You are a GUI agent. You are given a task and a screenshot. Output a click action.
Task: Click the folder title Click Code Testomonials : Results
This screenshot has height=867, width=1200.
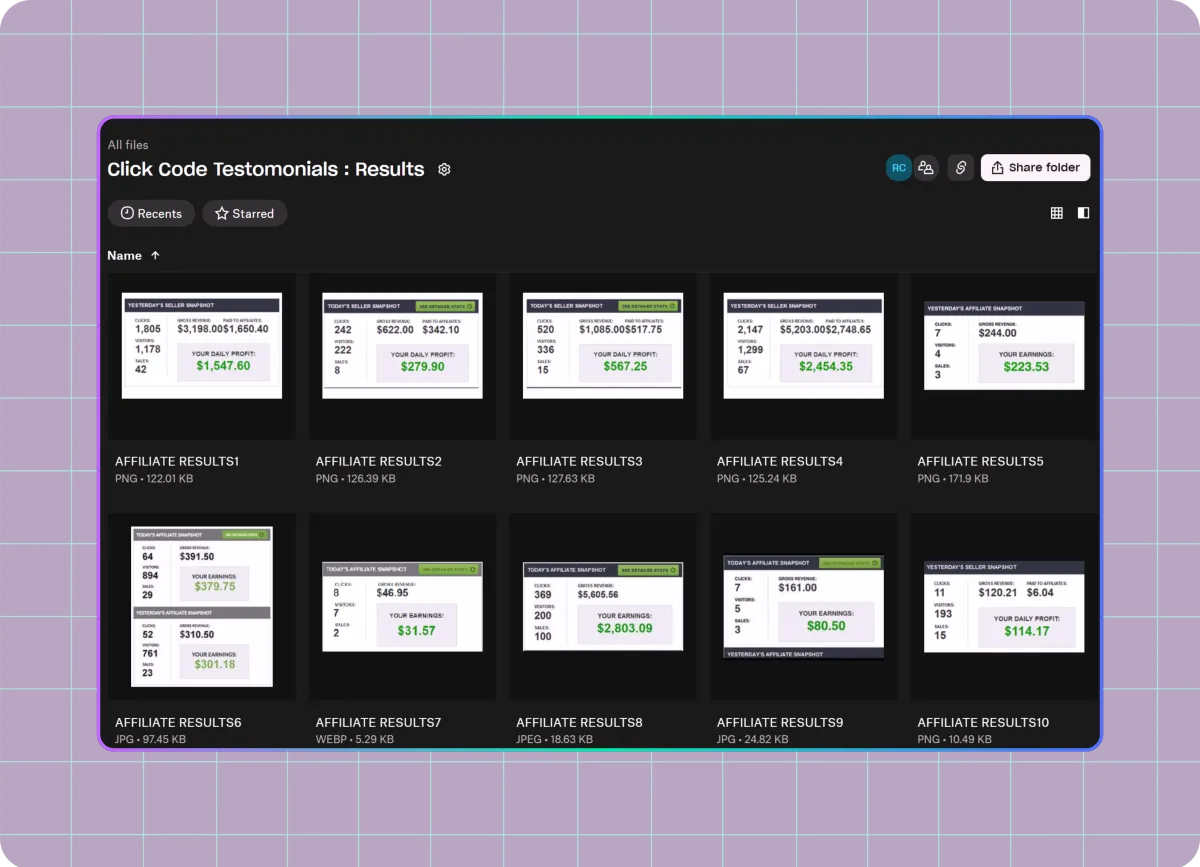click(266, 169)
